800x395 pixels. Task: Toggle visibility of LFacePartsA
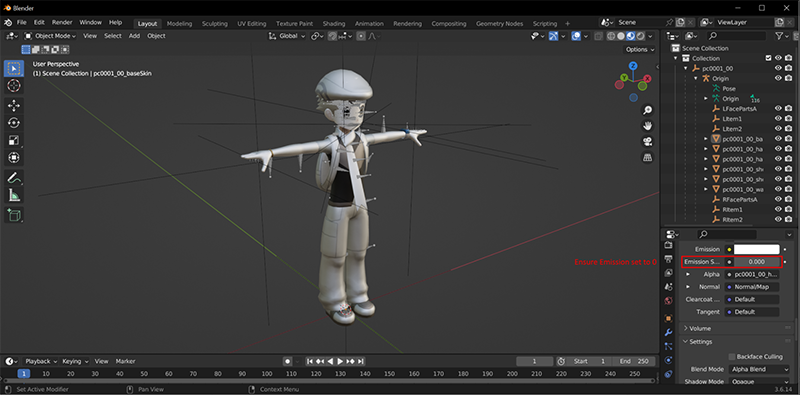coord(779,109)
